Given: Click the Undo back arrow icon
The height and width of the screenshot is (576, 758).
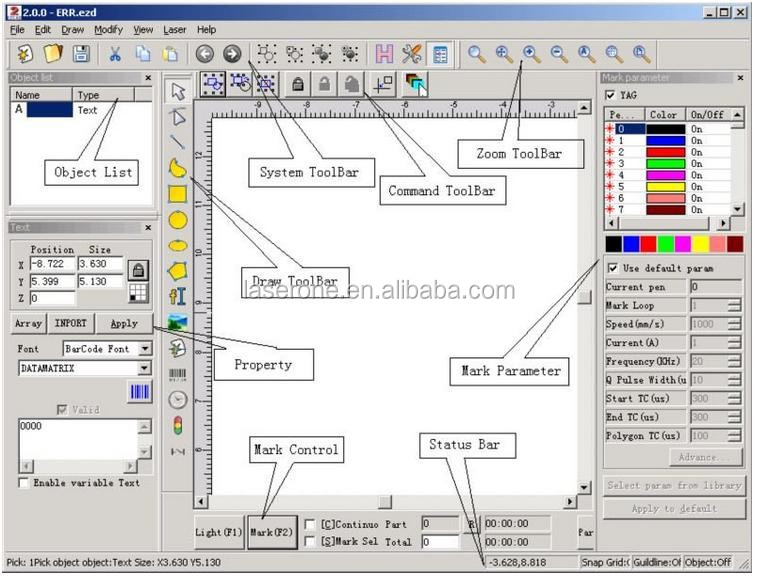Looking at the screenshot, I should tap(205, 55).
